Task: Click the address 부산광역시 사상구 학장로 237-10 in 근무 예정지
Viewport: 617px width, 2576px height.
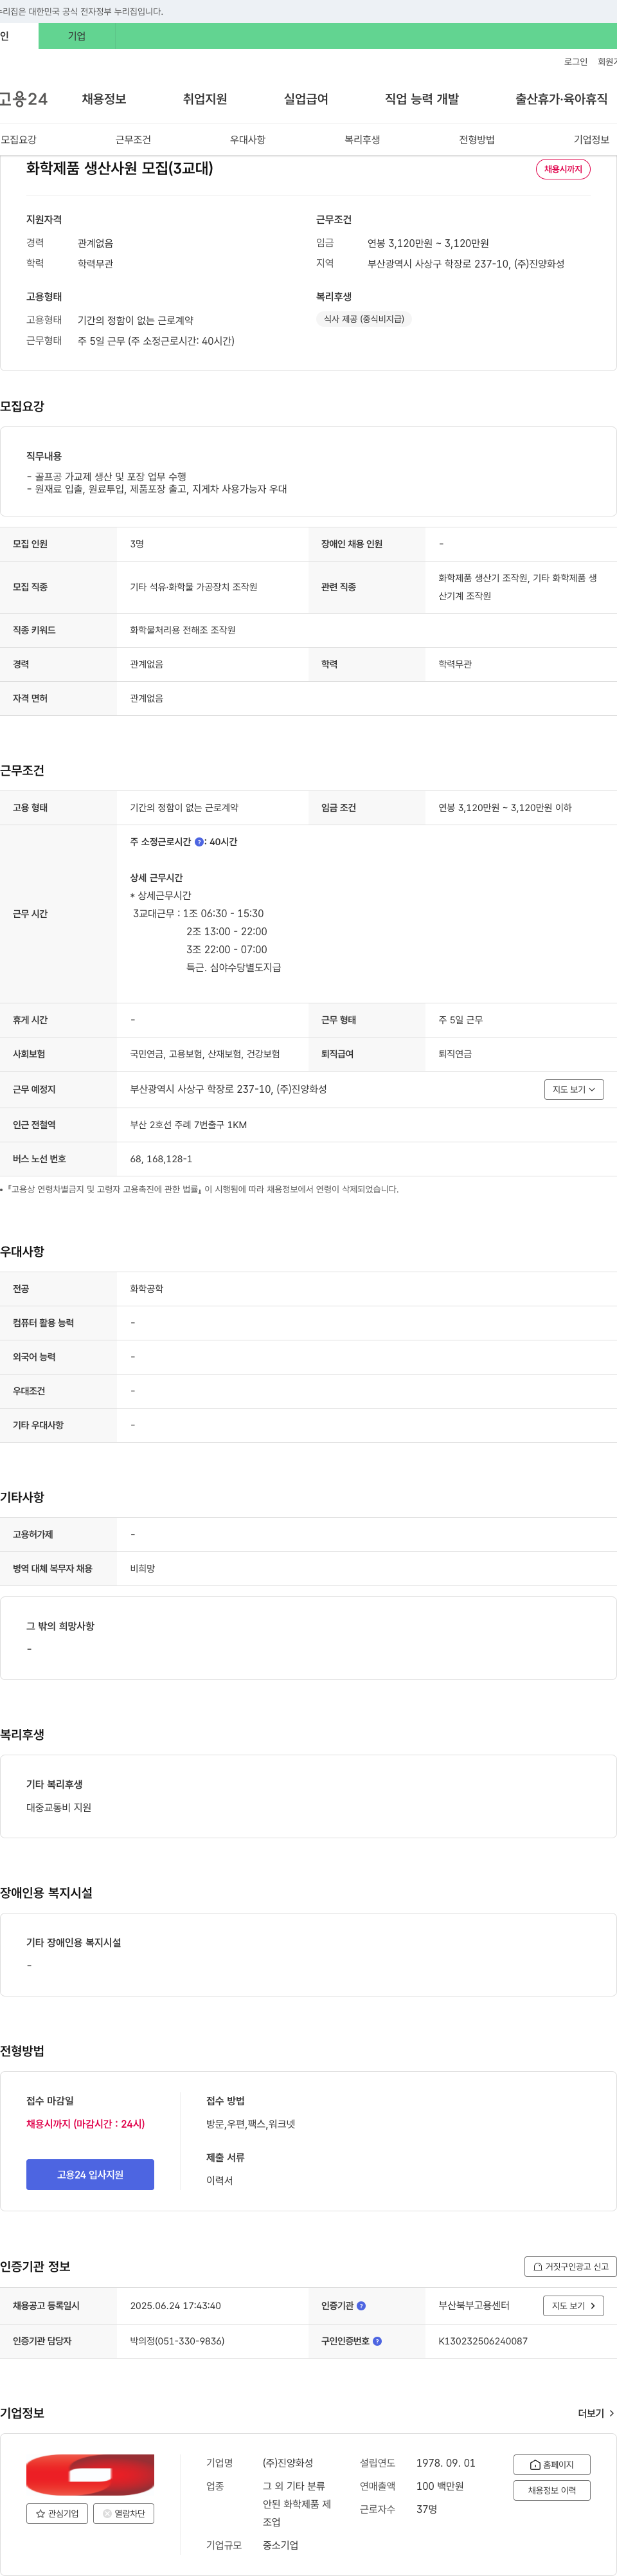Action: [228, 1089]
